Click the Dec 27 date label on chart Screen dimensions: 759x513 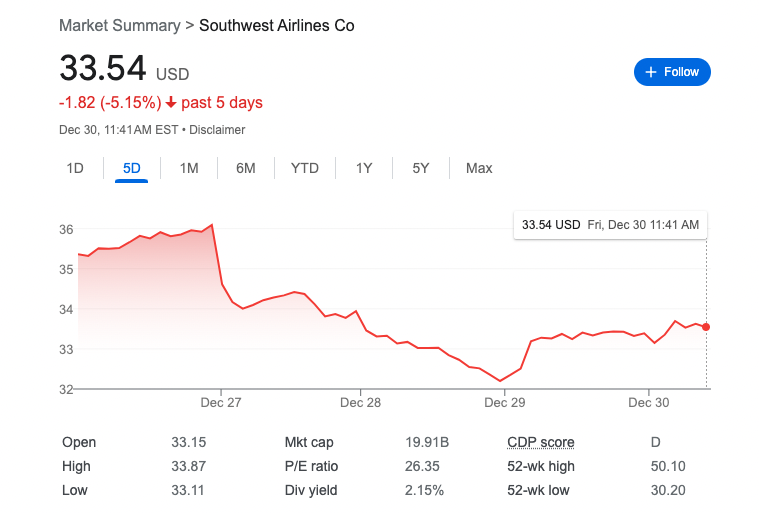click(220, 402)
